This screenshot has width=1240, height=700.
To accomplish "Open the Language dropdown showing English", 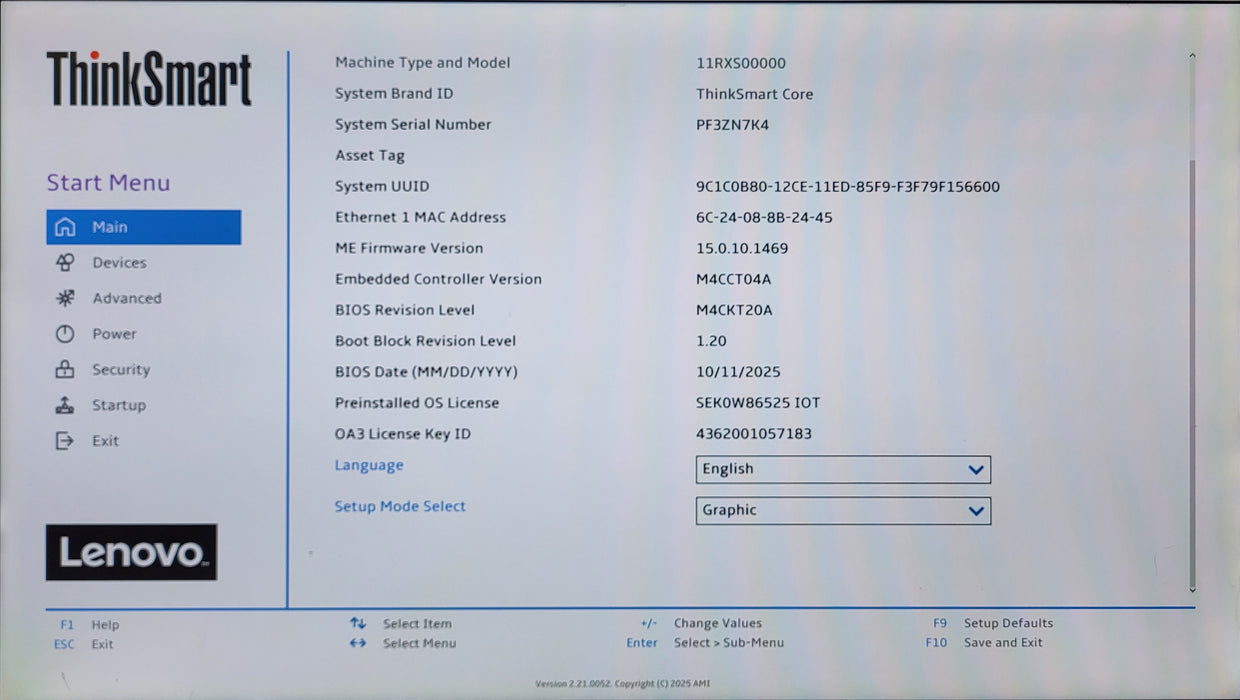I will [x=843, y=469].
